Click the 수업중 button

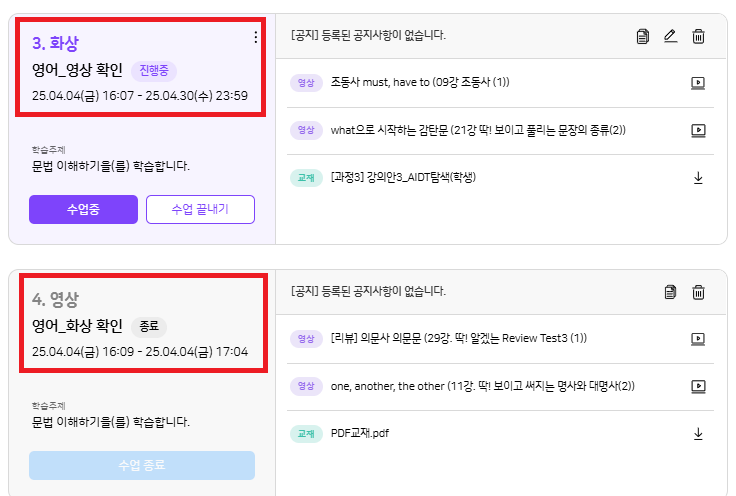(x=83, y=209)
